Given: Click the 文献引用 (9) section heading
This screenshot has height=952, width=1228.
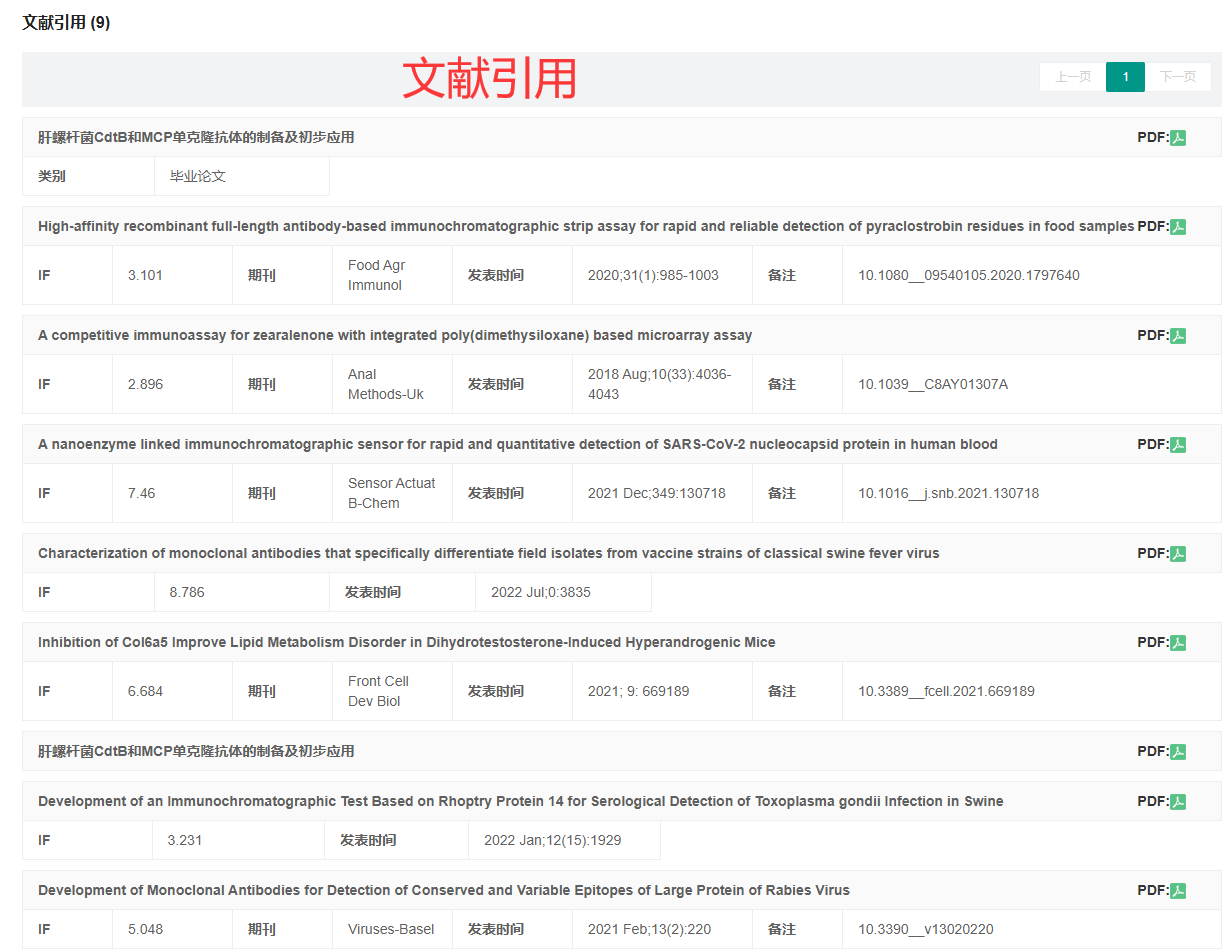Looking at the screenshot, I should (x=66, y=23).
